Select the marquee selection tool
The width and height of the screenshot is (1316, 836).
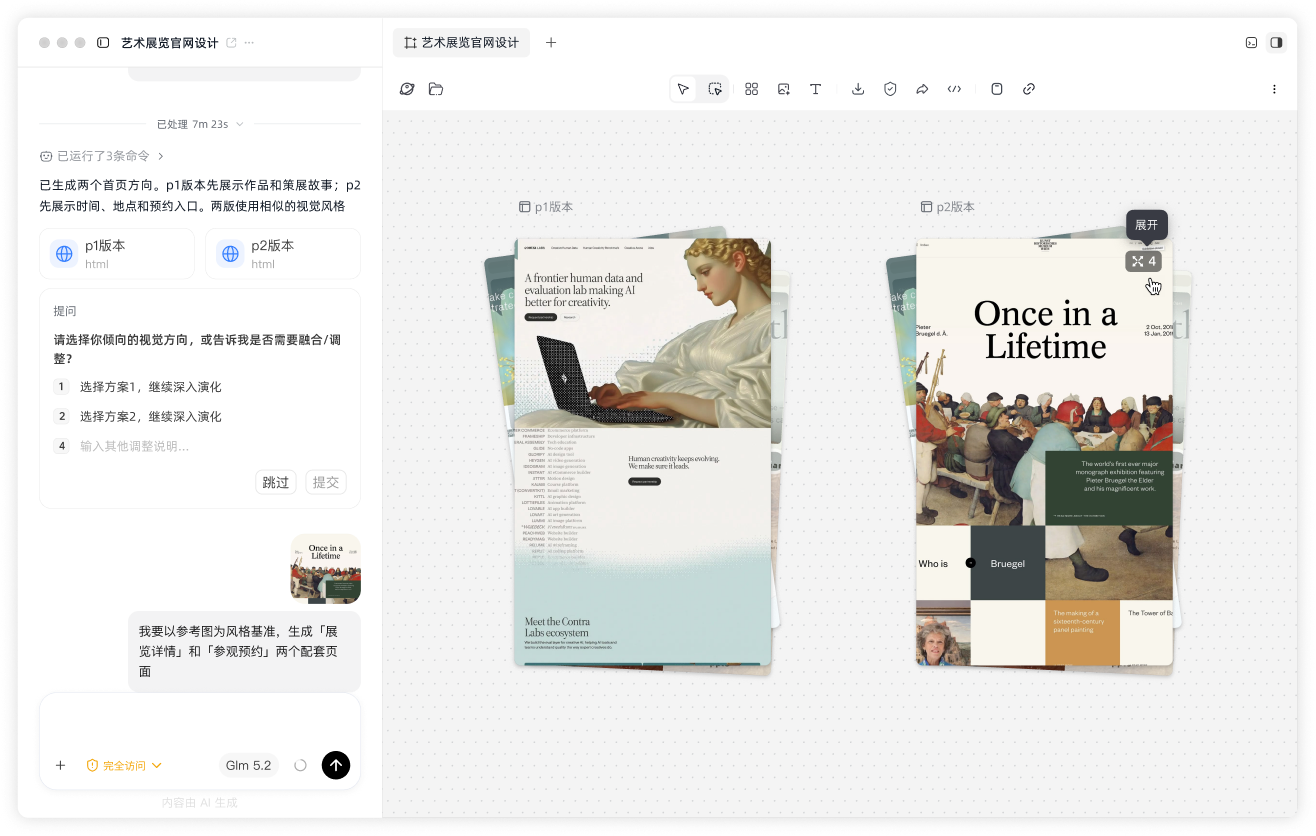pos(715,89)
